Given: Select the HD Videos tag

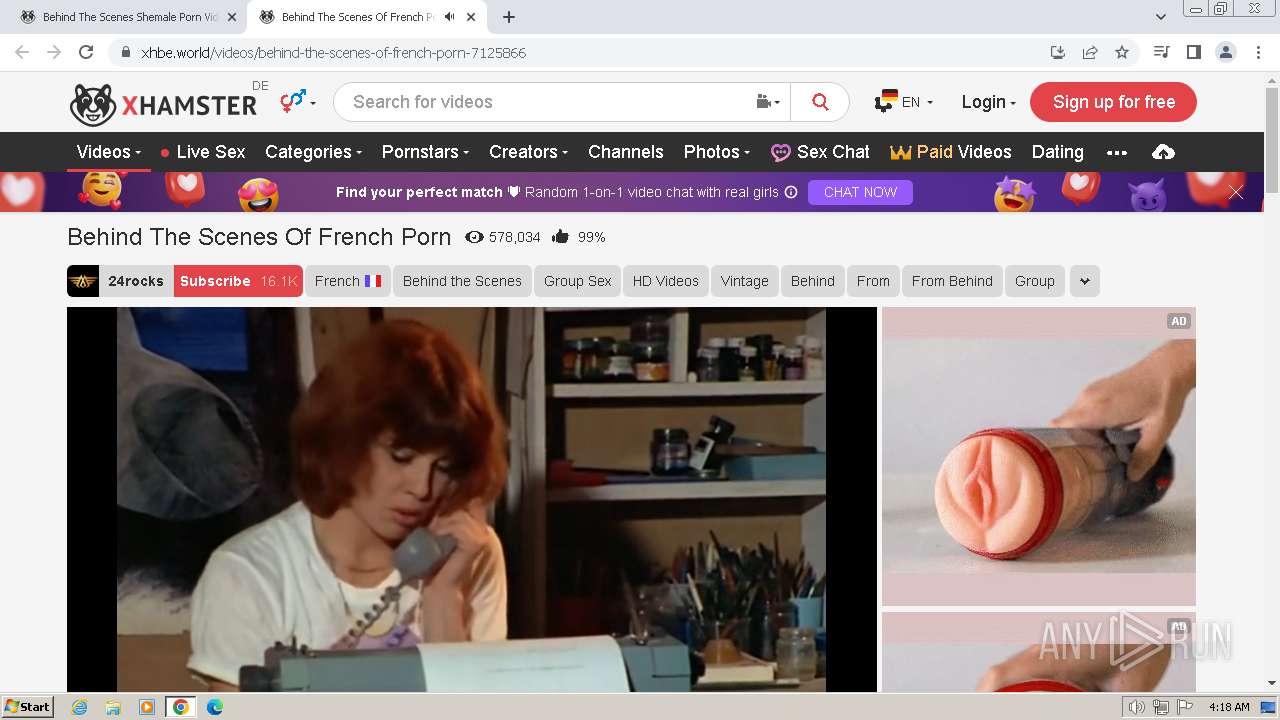Looking at the screenshot, I should [665, 281].
